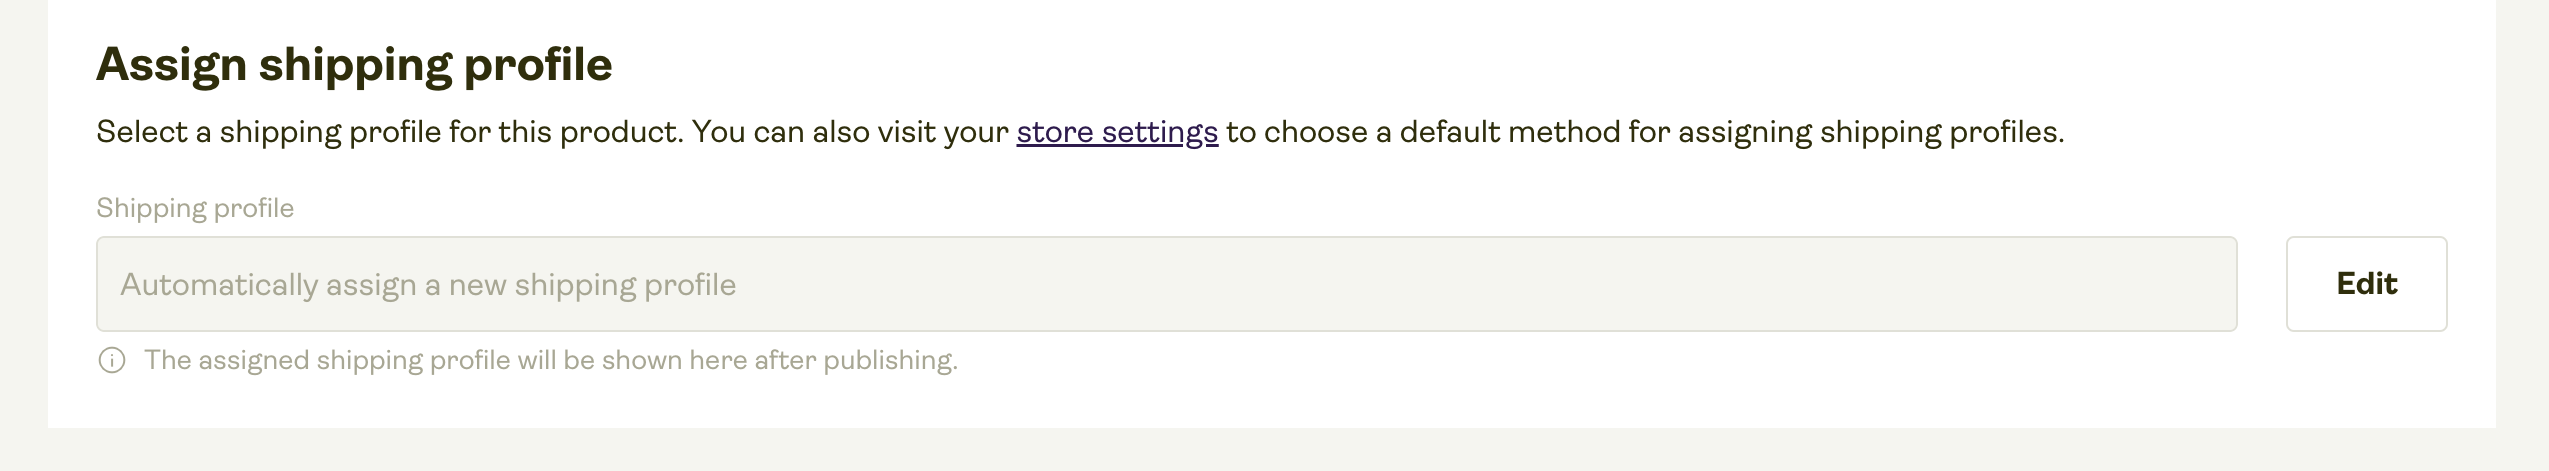Click the Shipping profile field label

(x=195, y=208)
